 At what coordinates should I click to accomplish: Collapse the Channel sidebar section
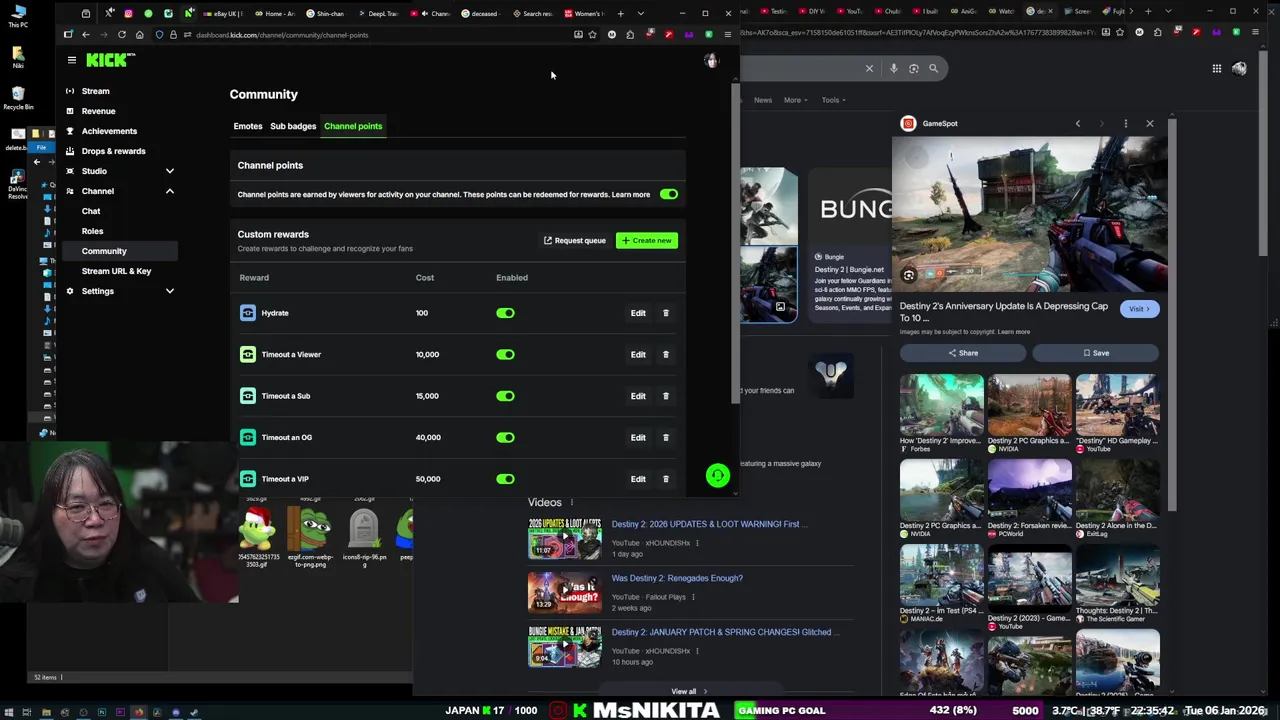(169, 191)
